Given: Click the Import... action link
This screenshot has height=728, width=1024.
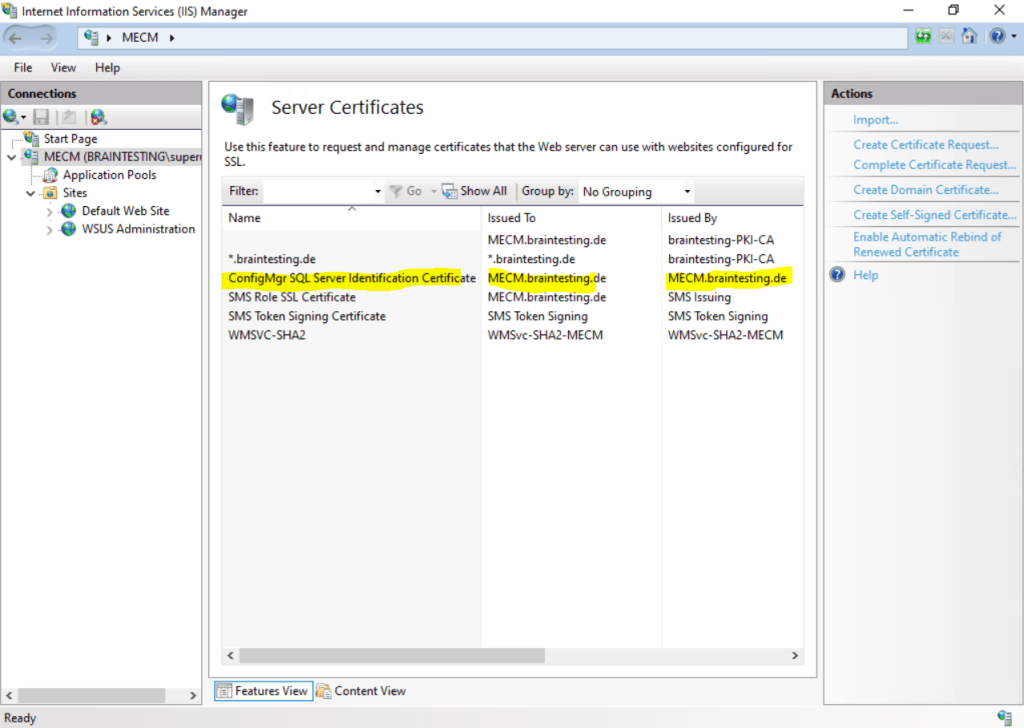Looking at the screenshot, I should coord(875,119).
